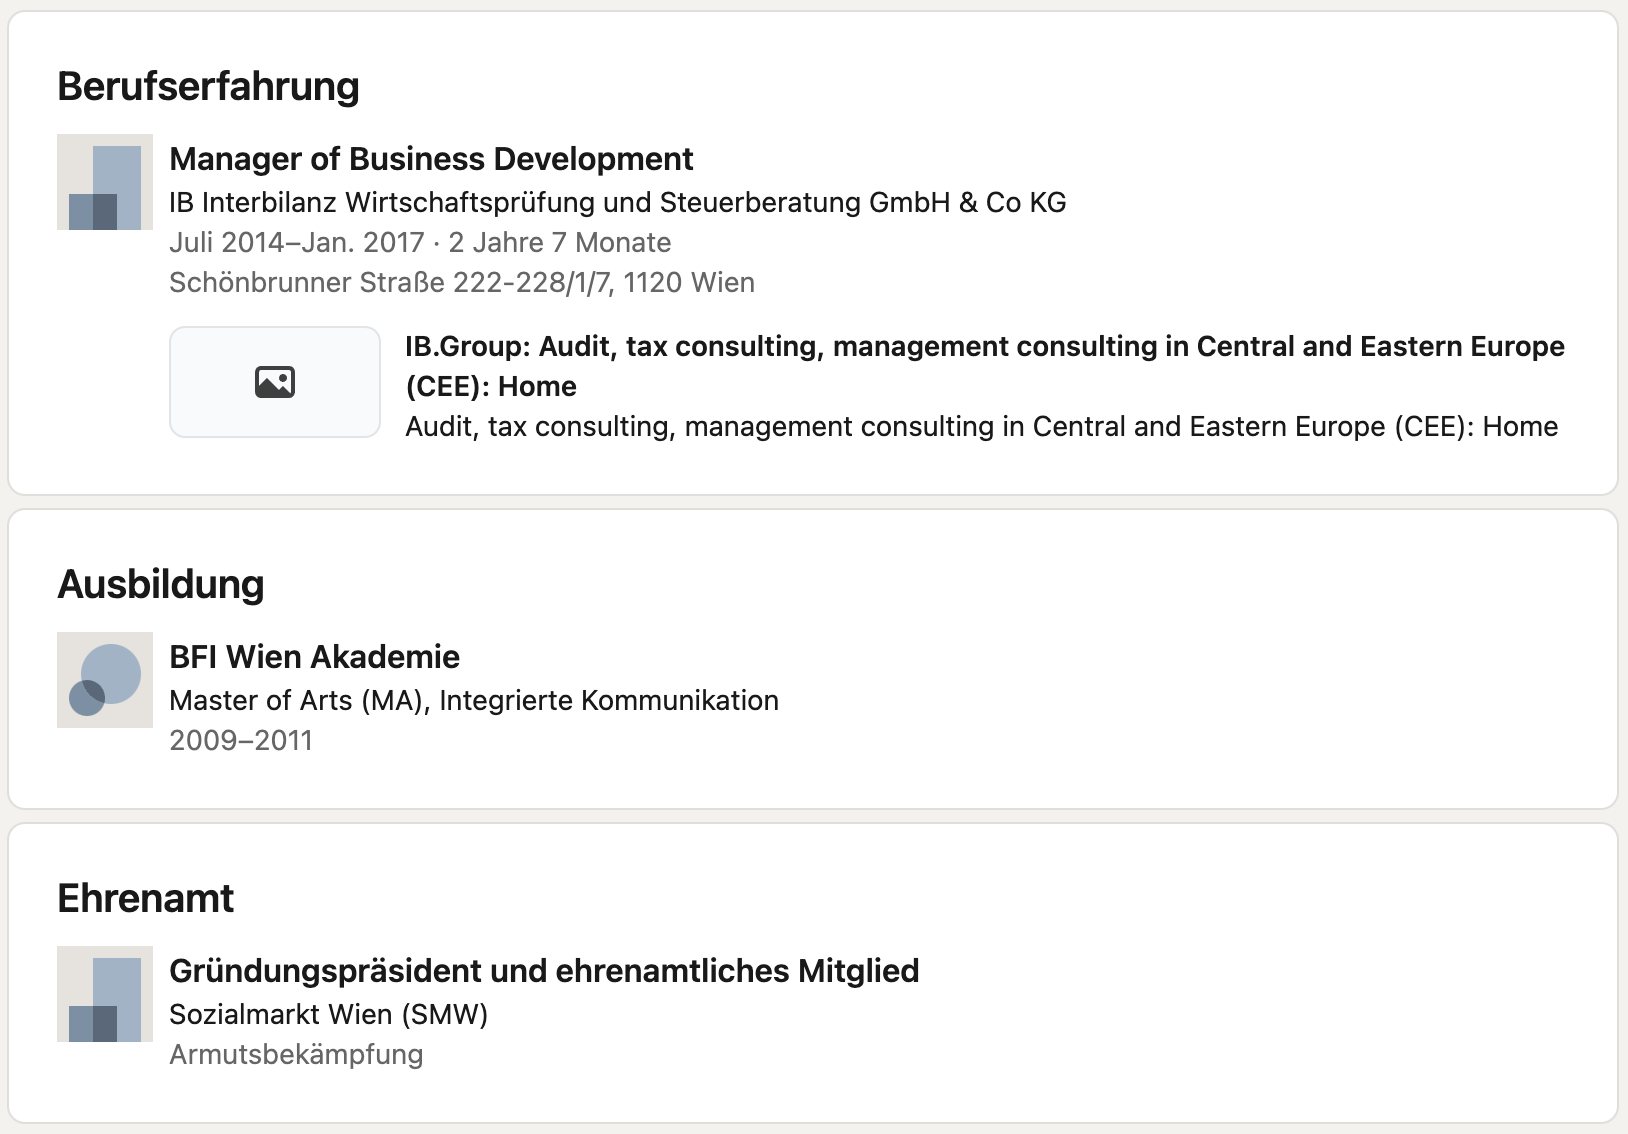Select Gründungspräsident und ehrenamtliches Mitglied title
Image resolution: width=1628 pixels, height=1134 pixels.
544,971
